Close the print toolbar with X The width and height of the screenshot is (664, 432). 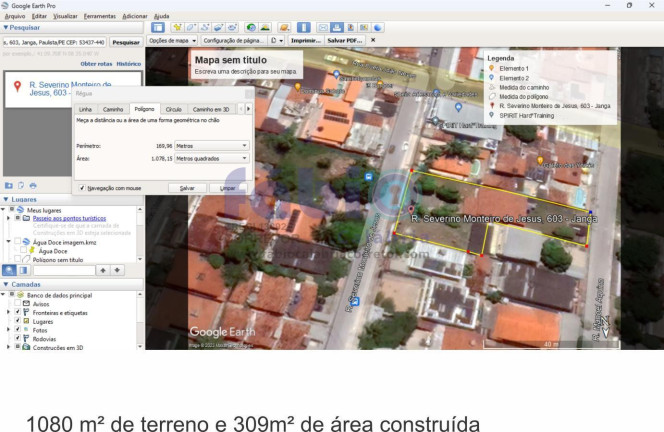pos(373,40)
